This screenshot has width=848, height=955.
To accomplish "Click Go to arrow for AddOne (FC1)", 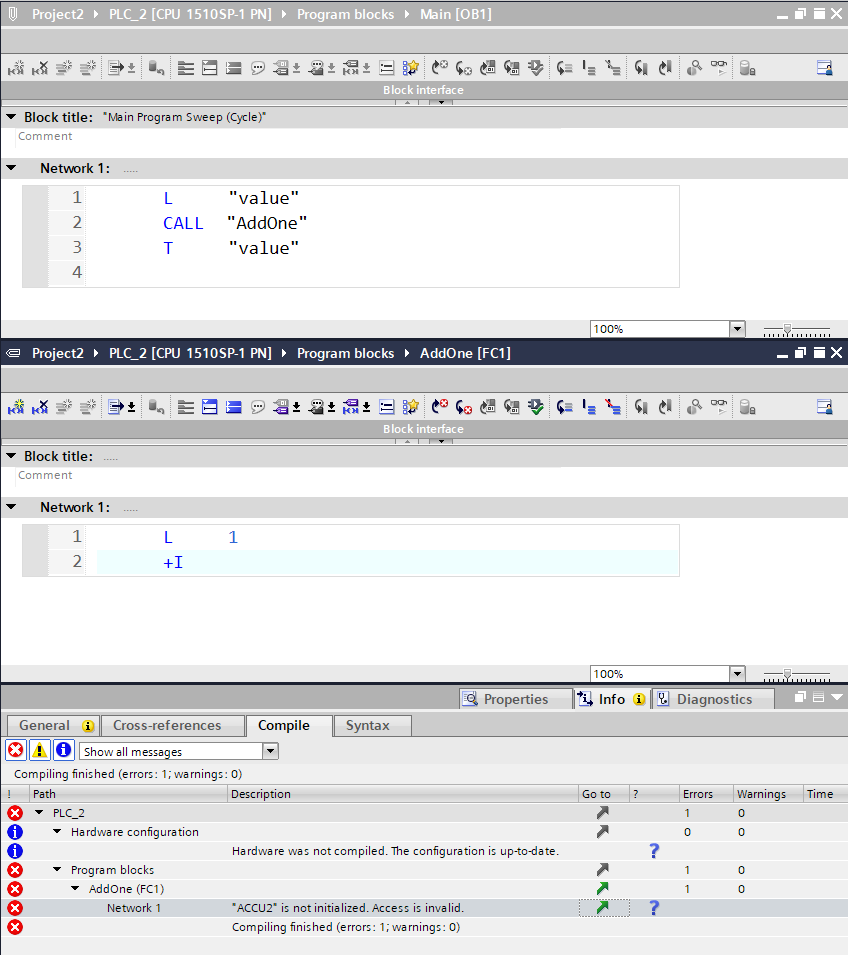I will 602,889.
